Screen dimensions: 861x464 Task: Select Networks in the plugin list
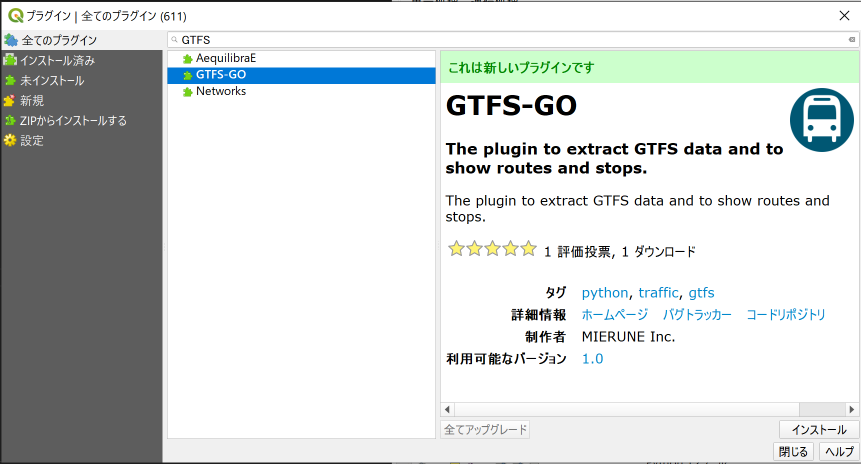(x=301, y=91)
